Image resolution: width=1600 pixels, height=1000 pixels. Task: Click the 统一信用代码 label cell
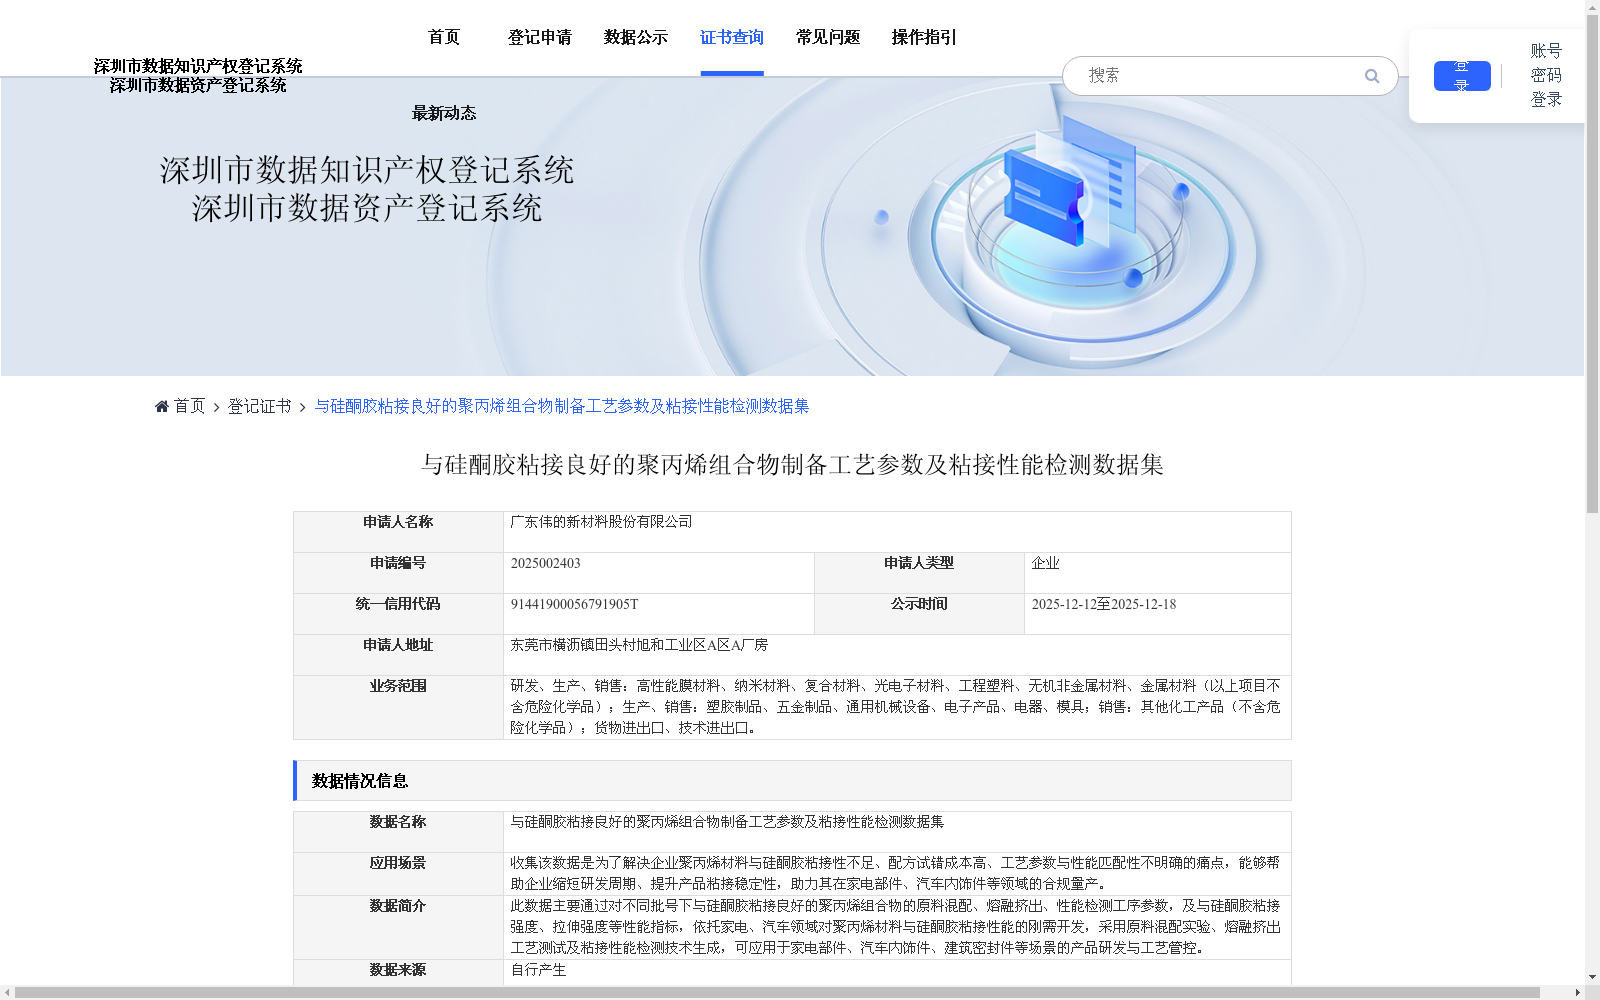pyautogui.click(x=398, y=614)
